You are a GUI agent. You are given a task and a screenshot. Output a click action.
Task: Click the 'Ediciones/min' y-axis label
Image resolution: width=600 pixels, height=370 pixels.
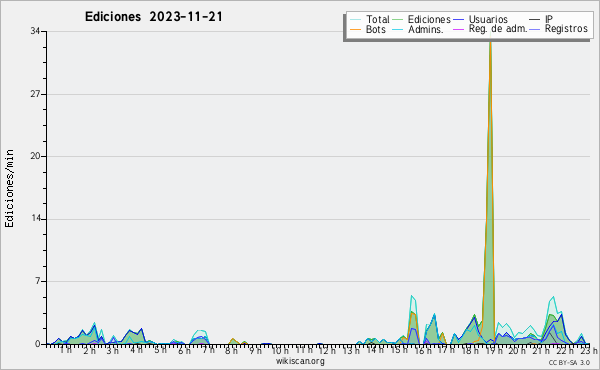click(9, 188)
